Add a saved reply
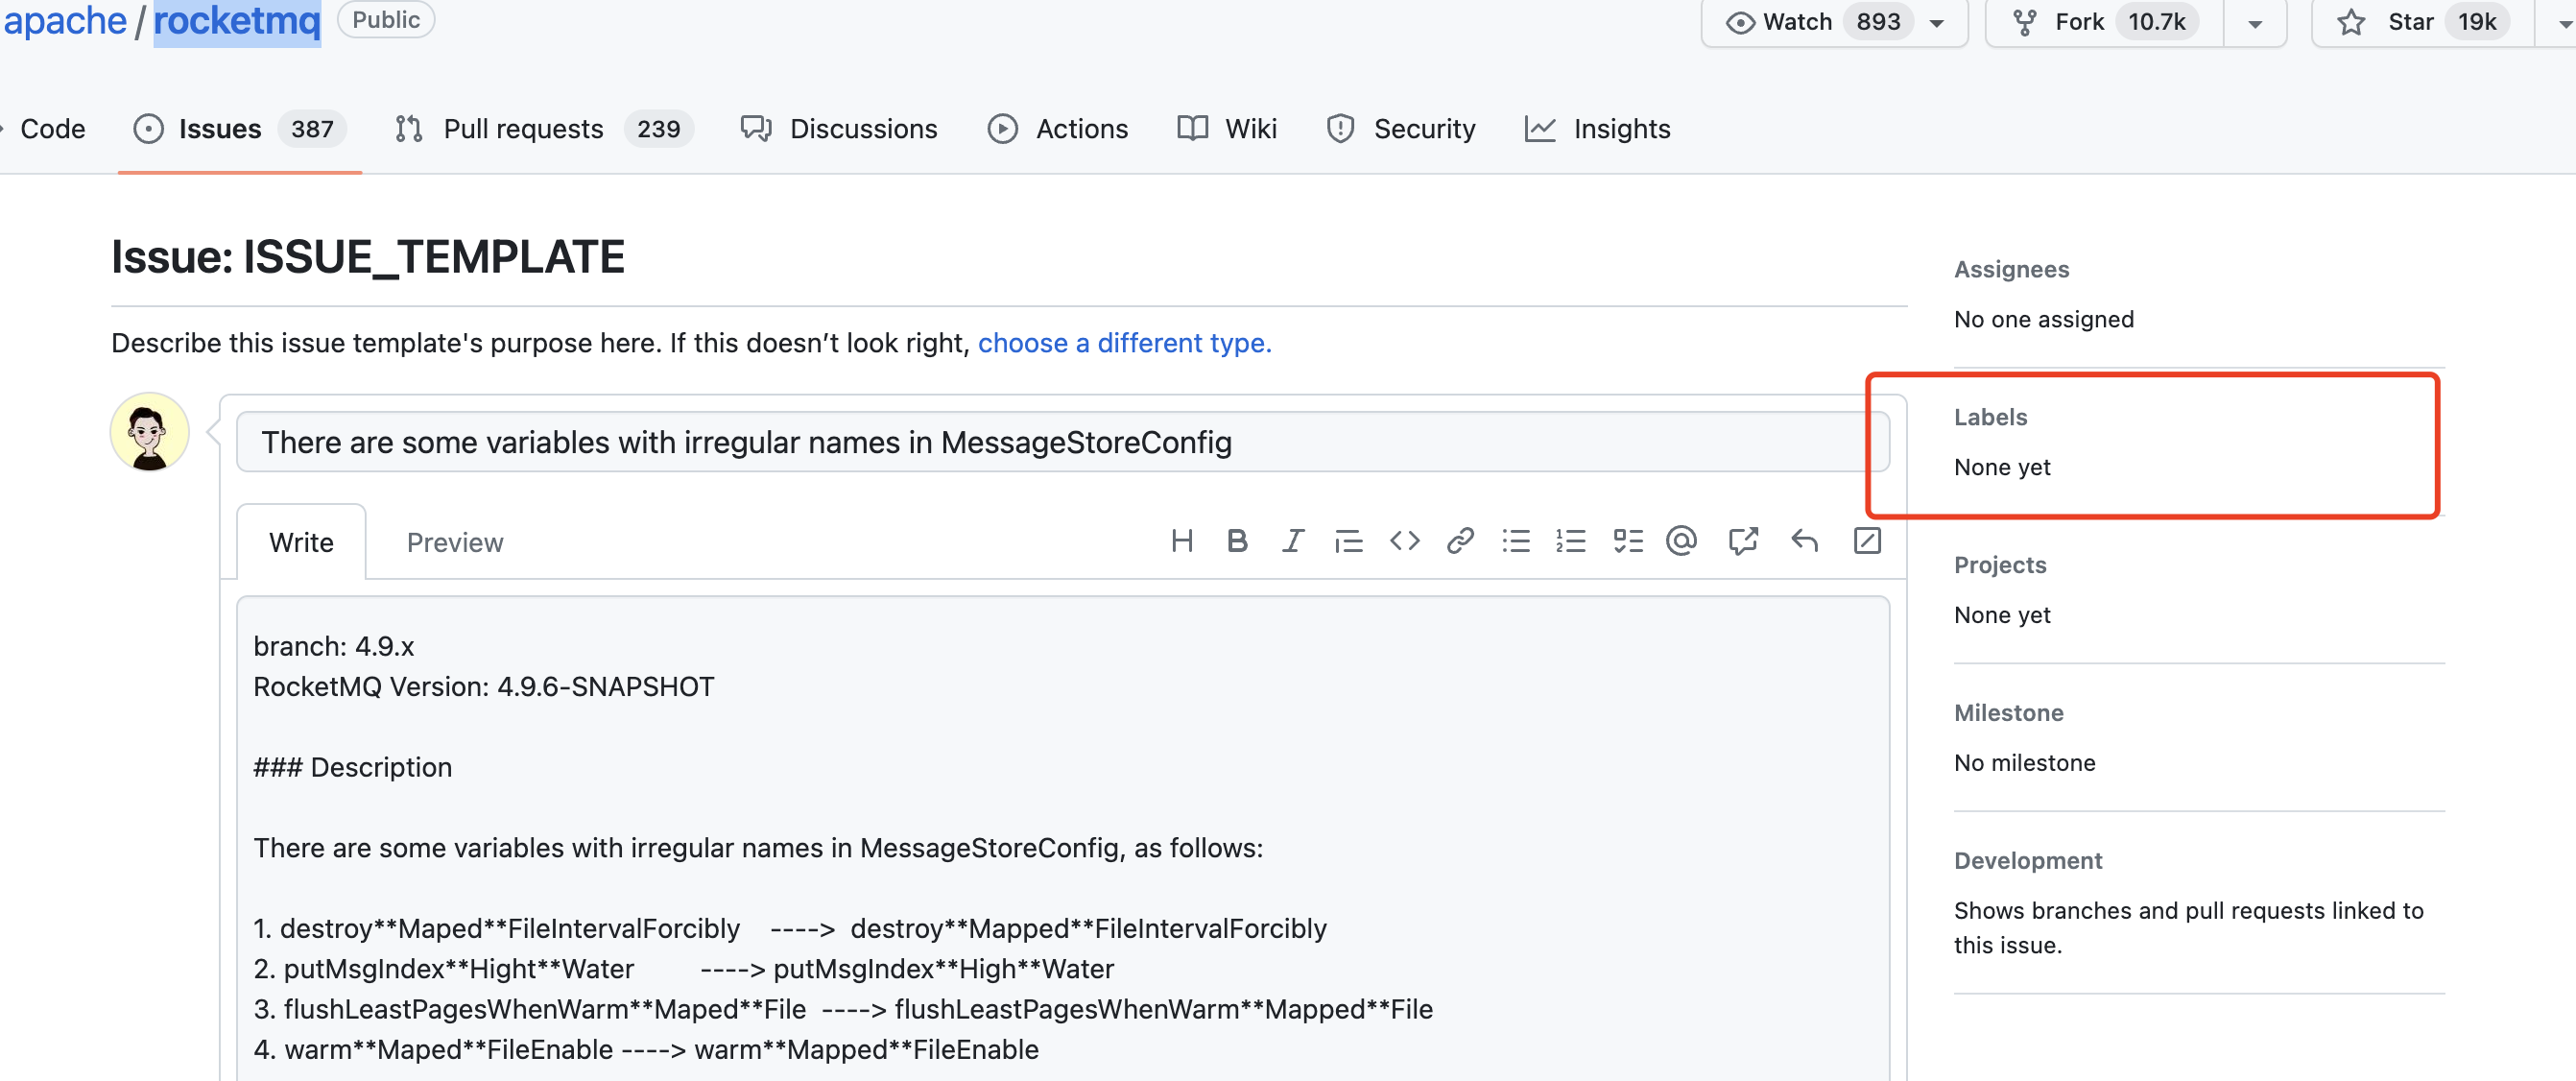2576x1081 pixels. (x=1804, y=541)
